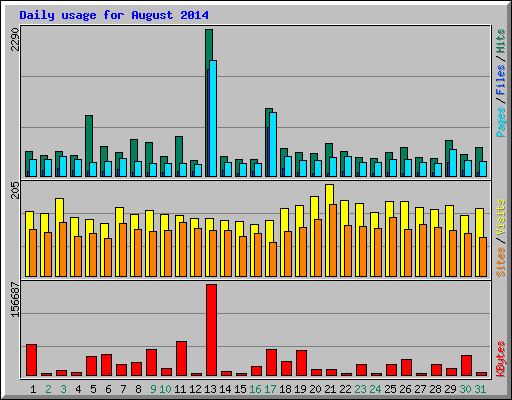Click day 17 on the x-axis
The width and height of the screenshot is (512, 400).
(270, 389)
